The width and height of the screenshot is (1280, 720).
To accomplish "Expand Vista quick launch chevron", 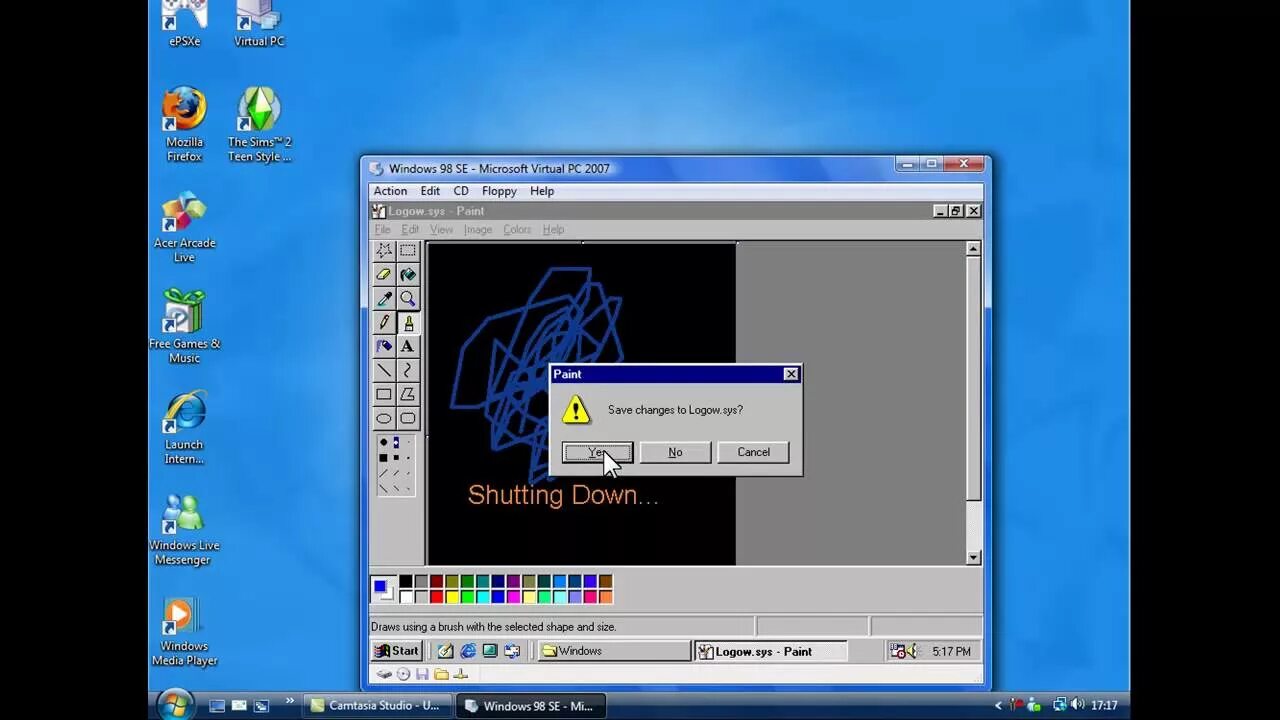I will click(x=290, y=701).
